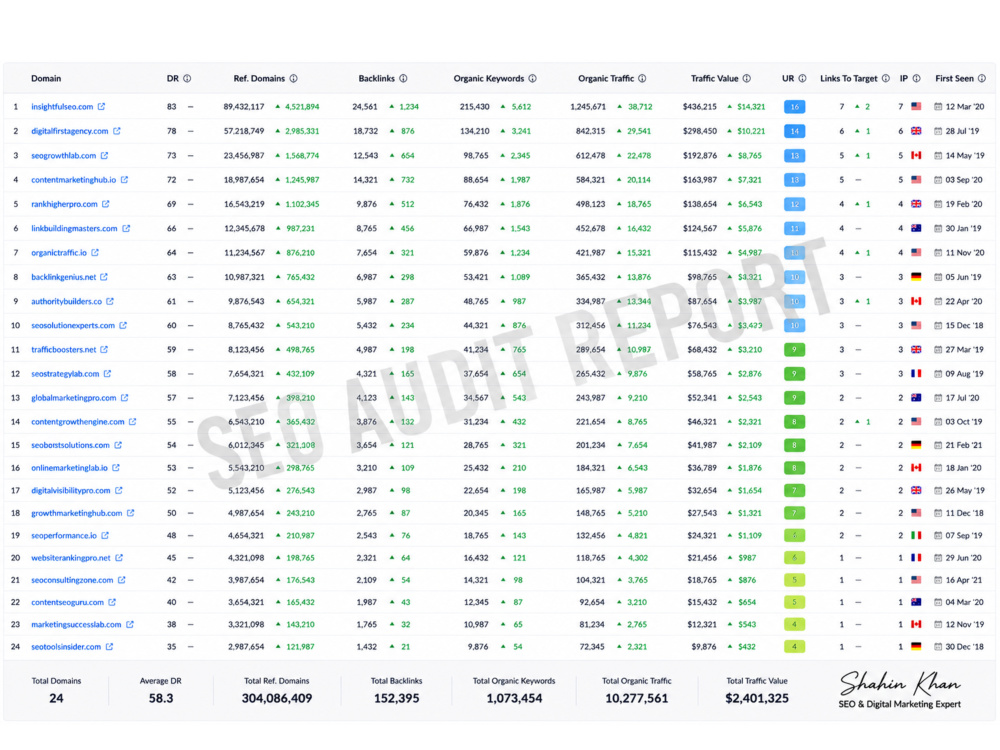Sort table by Domain column header
Image resolution: width=1000 pixels, height=750 pixels.
pyautogui.click(x=46, y=78)
